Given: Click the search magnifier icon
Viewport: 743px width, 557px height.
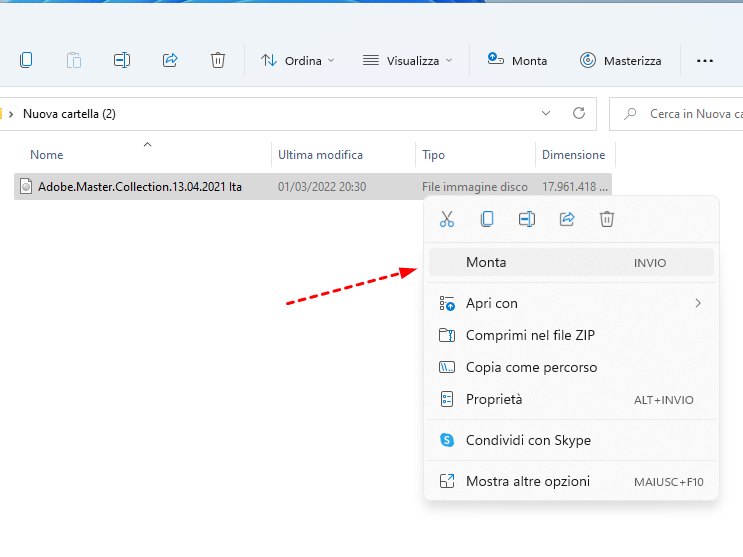Looking at the screenshot, I should (630, 114).
